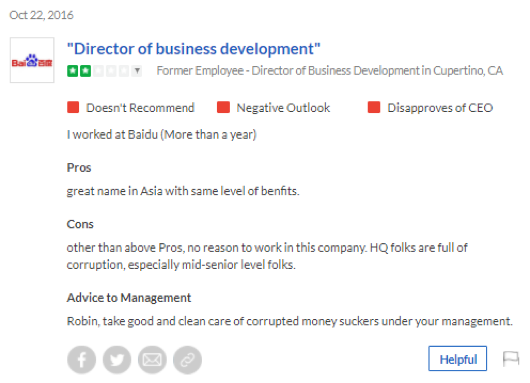Click the Pros section heading
The width and height of the screenshot is (530, 383).
tap(79, 168)
